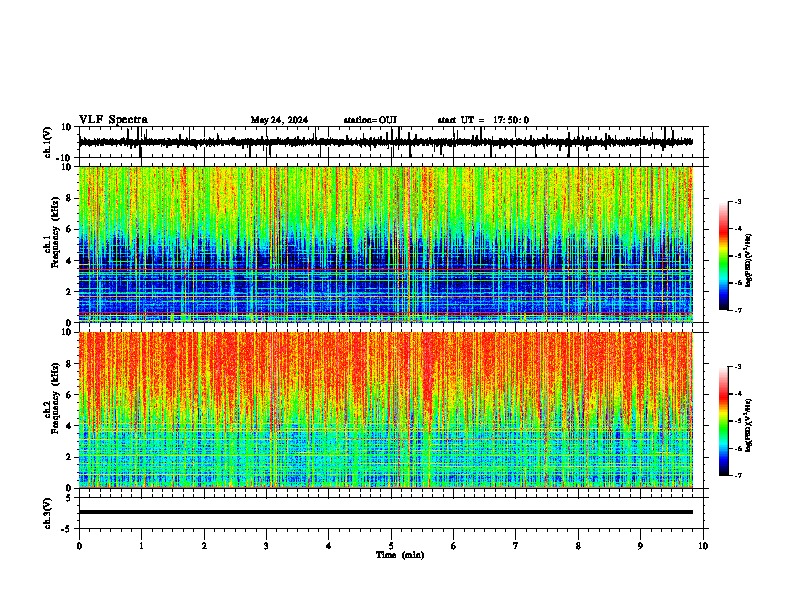Click the 'ch.1(V)' waveform axis label
The height and width of the screenshot is (612, 792).
pyautogui.click(x=48, y=142)
